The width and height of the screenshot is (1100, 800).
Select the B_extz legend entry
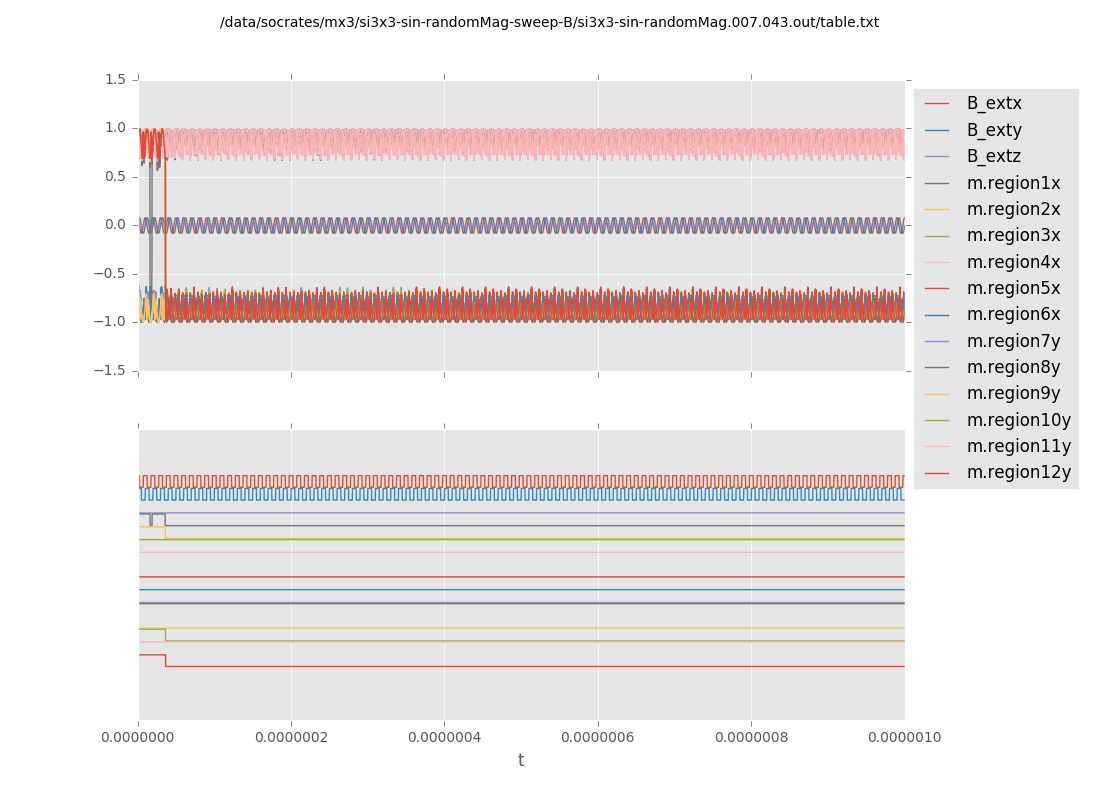point(993,157)
